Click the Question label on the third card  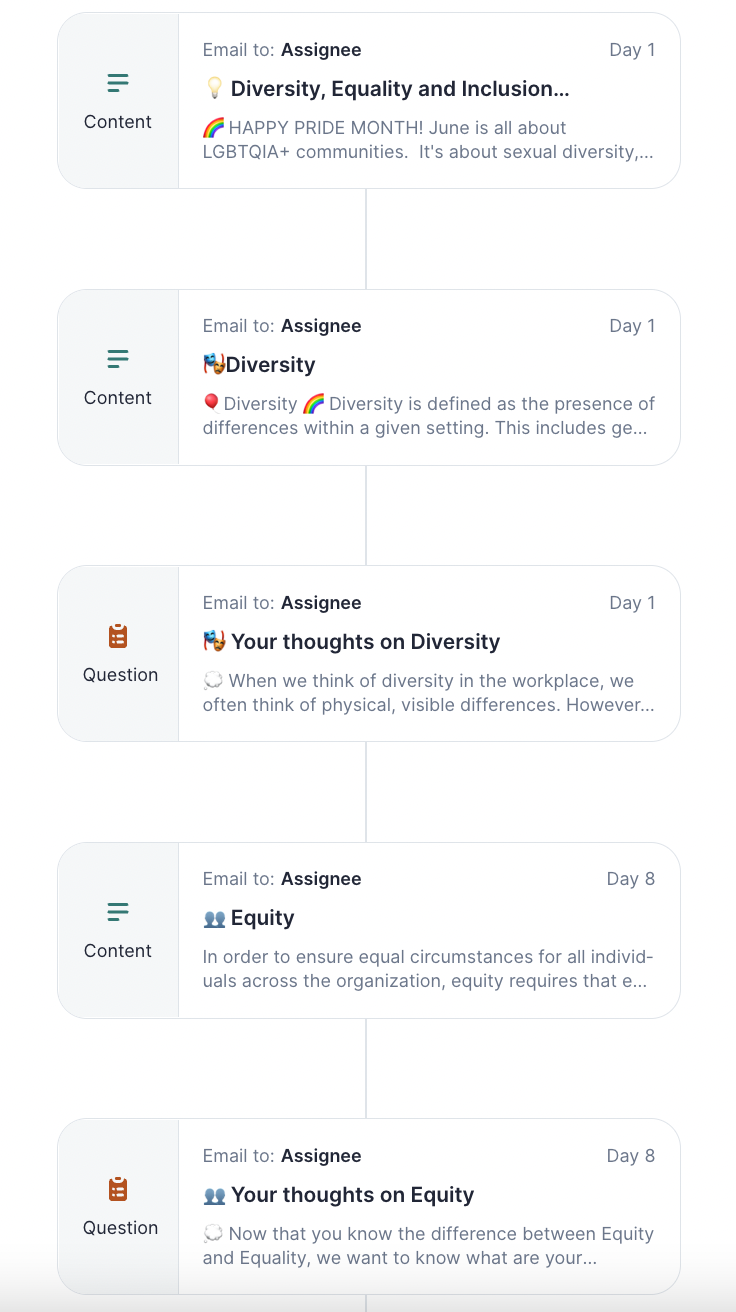click(120, 674)
